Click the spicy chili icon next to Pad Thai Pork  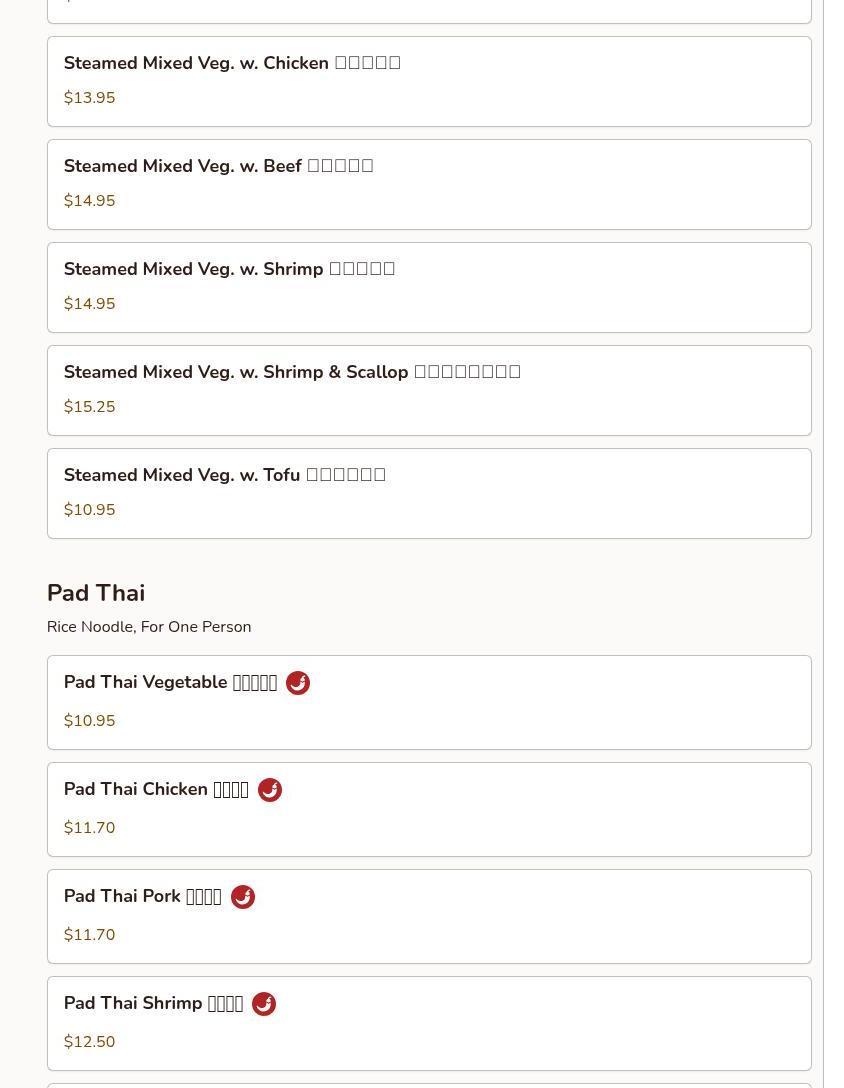243,897
